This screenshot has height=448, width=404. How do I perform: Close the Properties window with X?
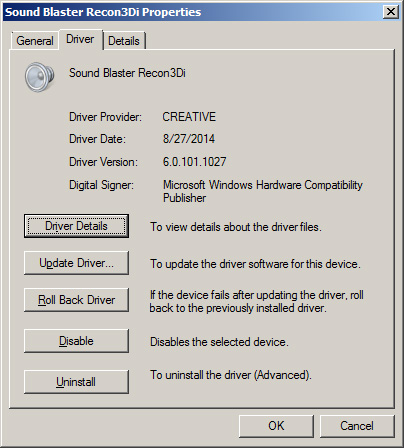point(391,12)
